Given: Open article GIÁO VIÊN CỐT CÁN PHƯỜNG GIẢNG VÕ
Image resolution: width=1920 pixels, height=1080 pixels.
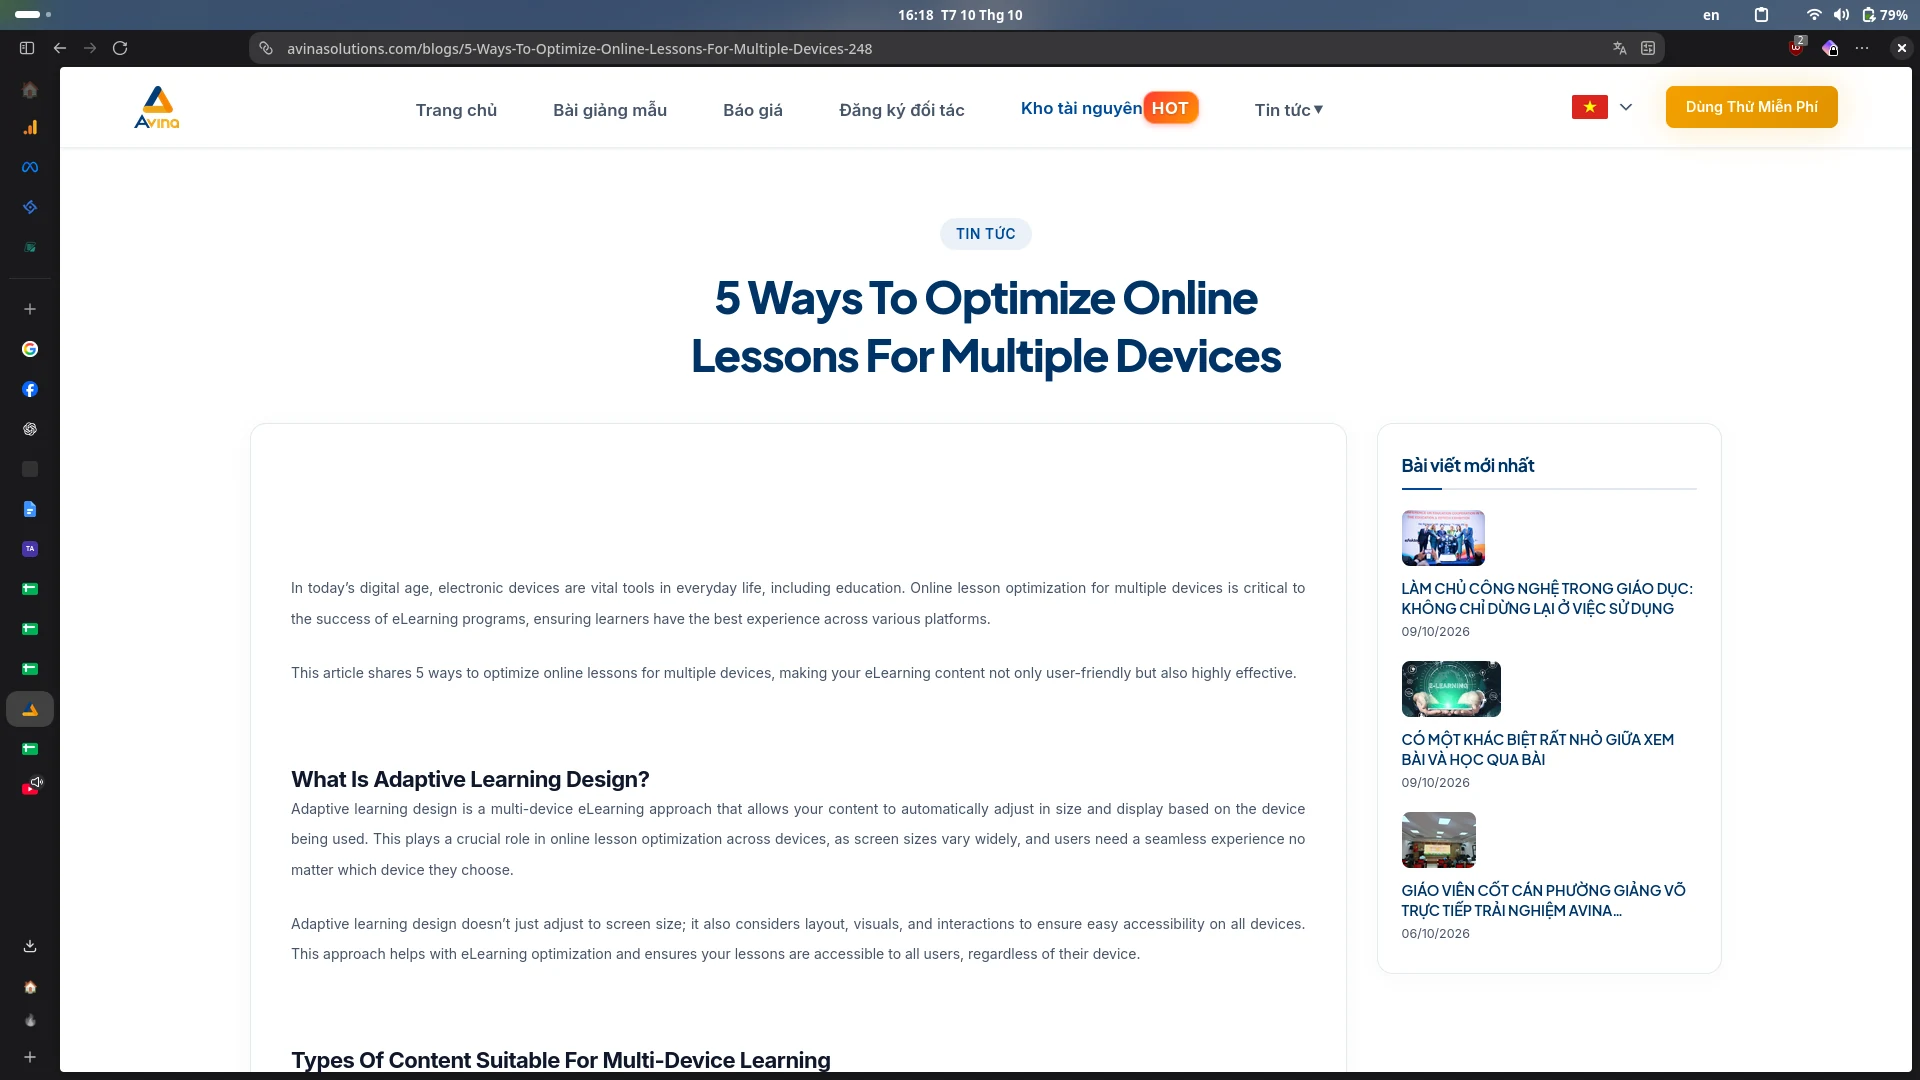Looking at the screenshot, I should click(x=1543, y=900).
